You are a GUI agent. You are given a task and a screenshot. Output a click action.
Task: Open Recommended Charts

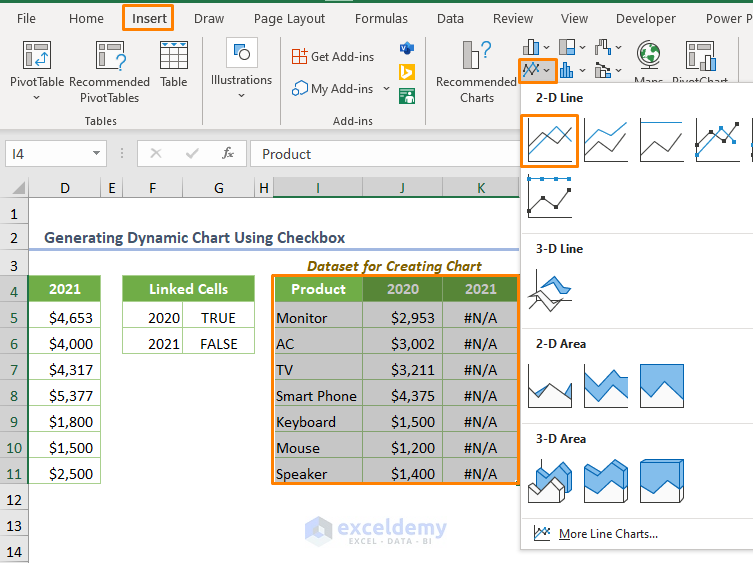(476, 72)
